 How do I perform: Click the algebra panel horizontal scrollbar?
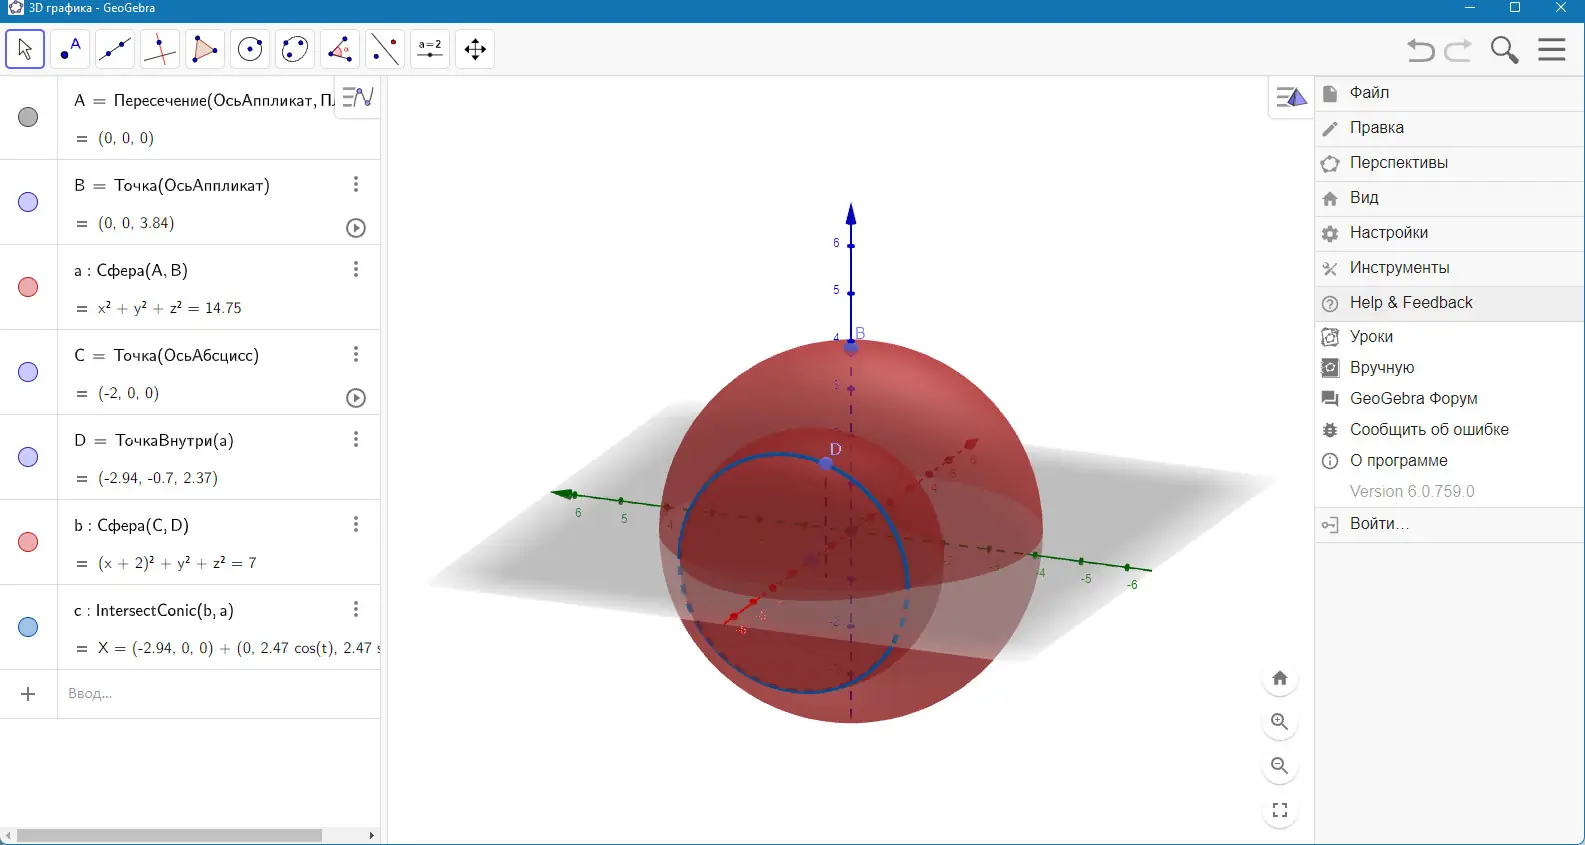tap(169, 835)
